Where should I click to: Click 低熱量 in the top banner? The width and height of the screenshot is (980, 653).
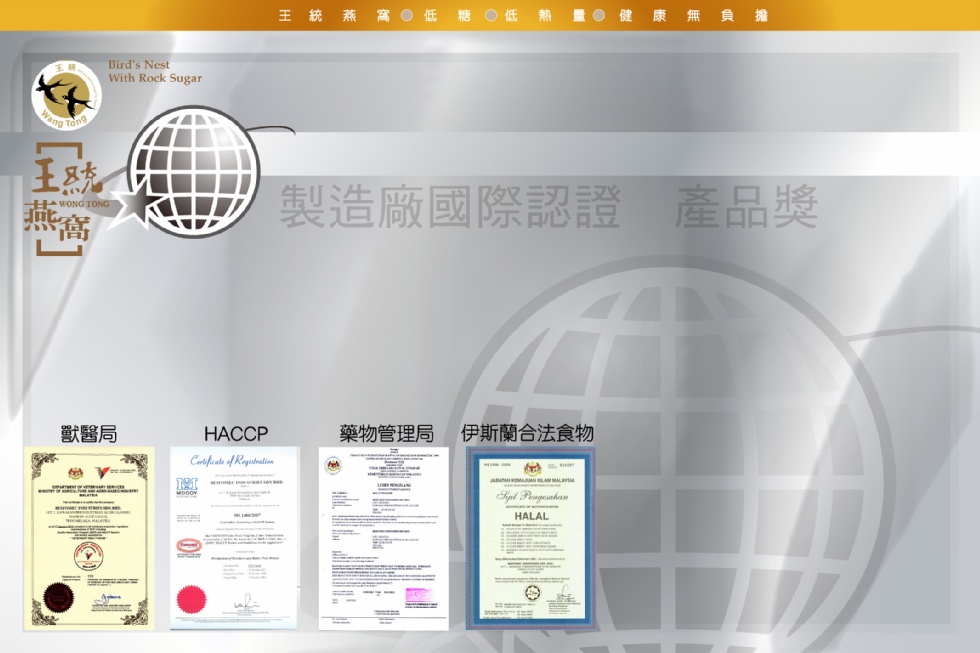tap(546, 16)
